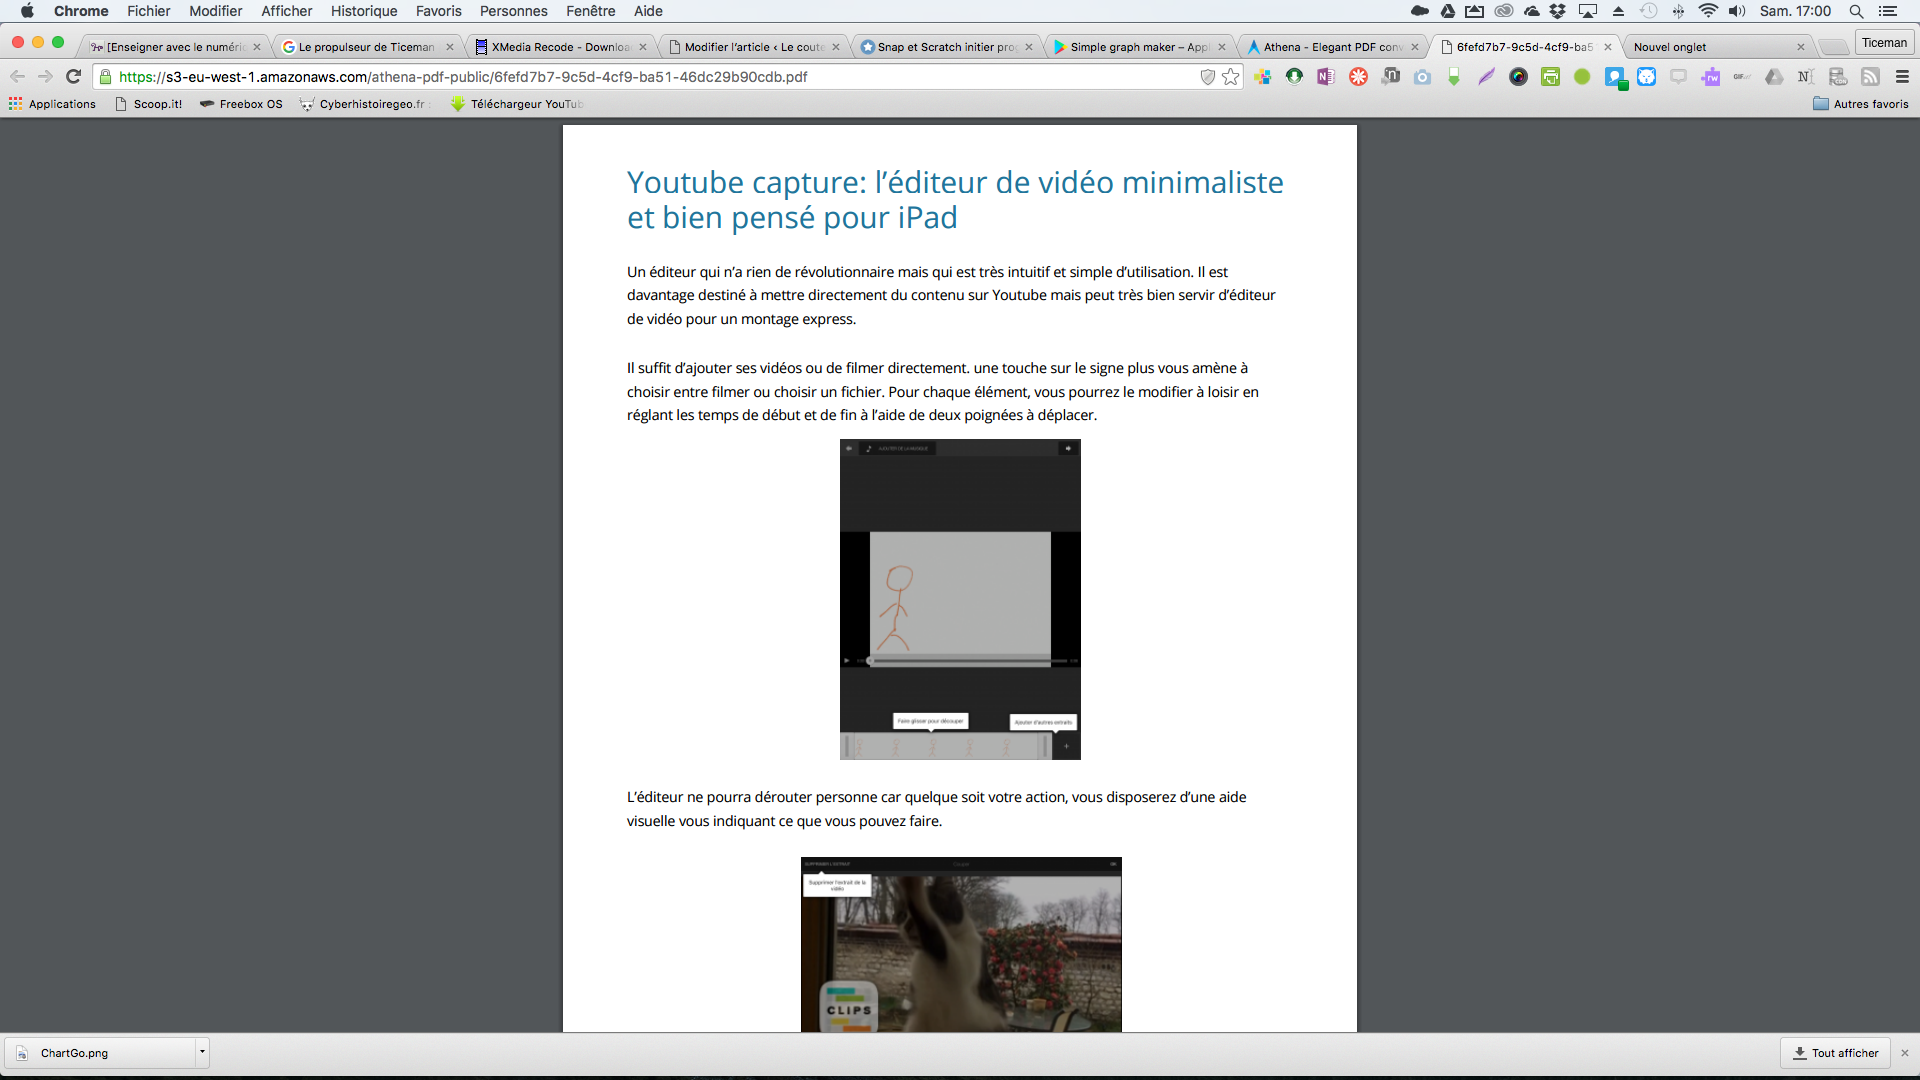Image resolution: width=1920 pixels, height=1080 pixels.
Task: Reload the PDF page
Action: 73,77
